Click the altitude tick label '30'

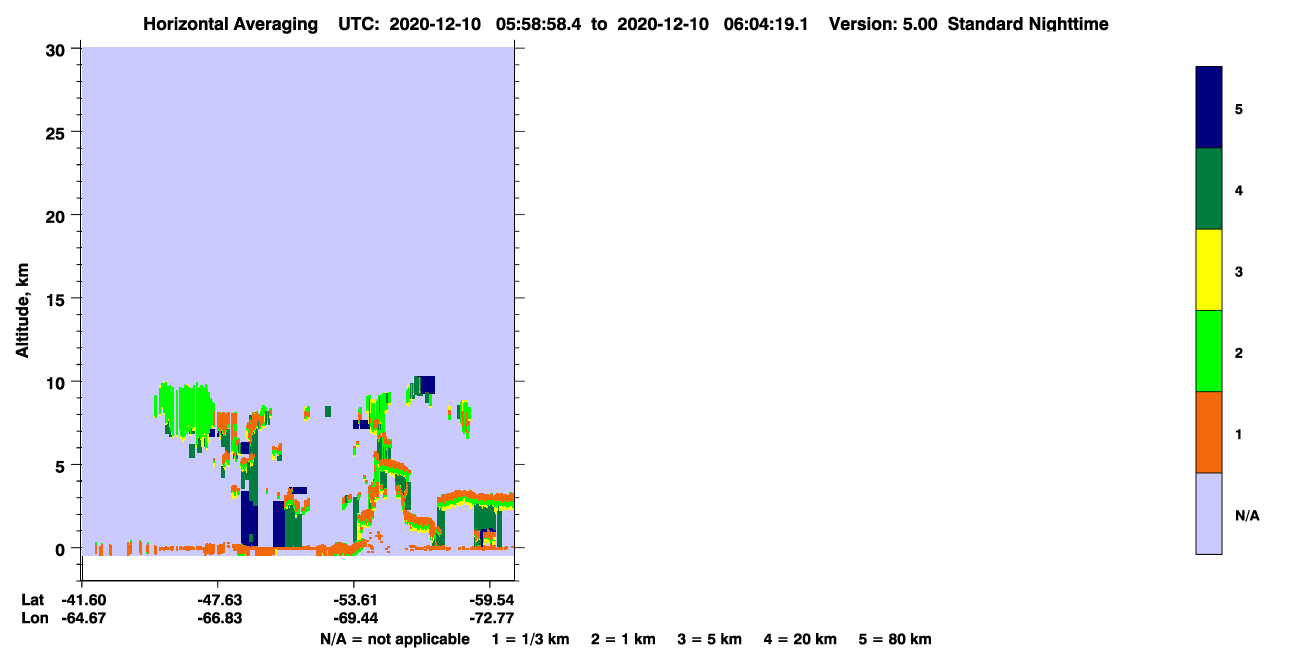click(58, 50)
